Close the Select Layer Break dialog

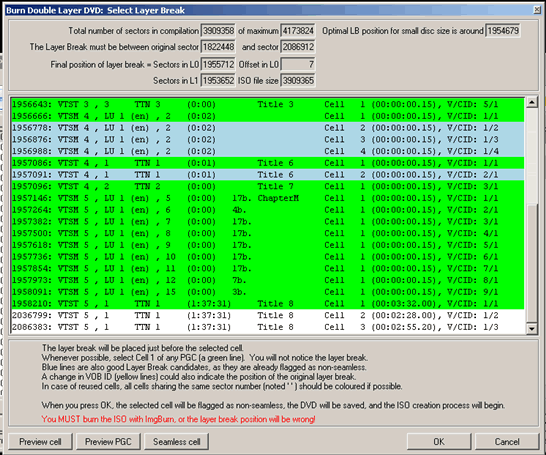pos(537,10)
